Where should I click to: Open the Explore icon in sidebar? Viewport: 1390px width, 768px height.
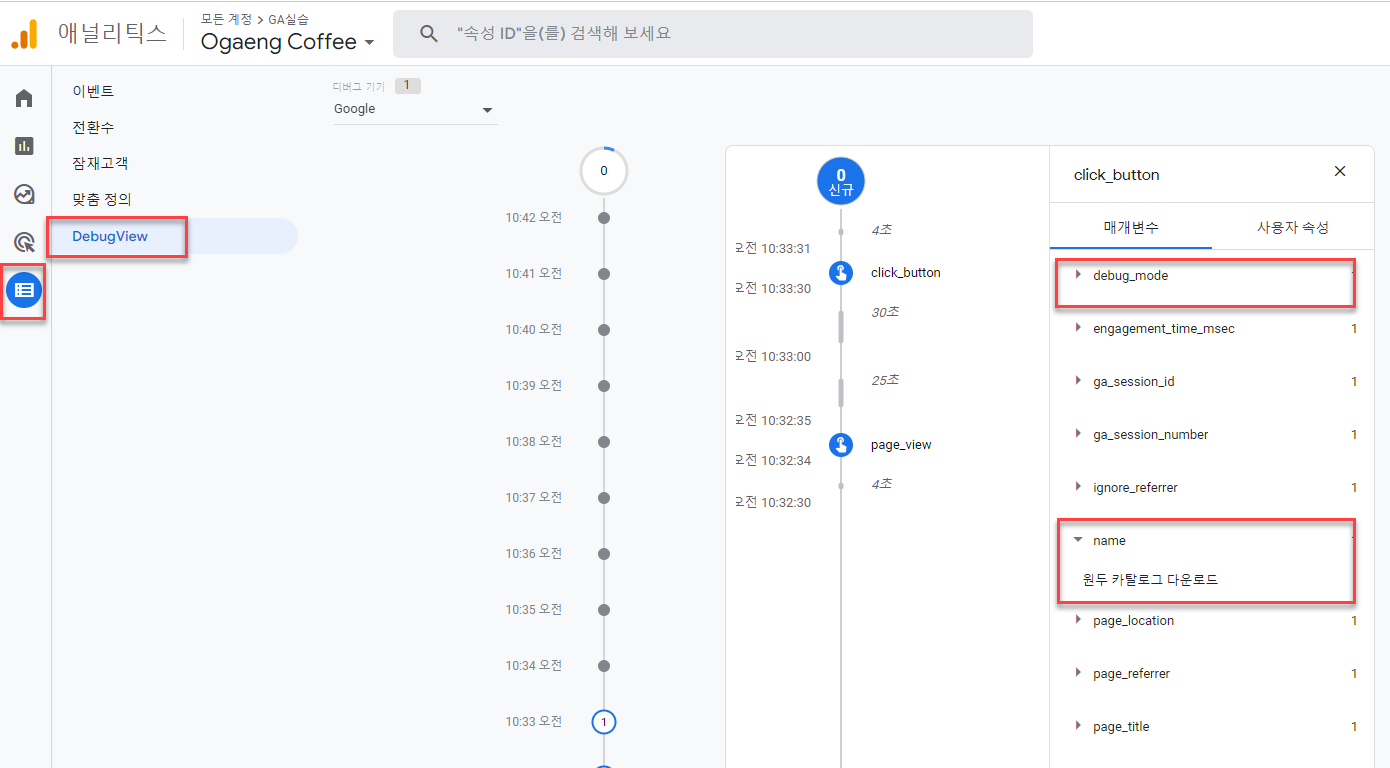[24, 194]
